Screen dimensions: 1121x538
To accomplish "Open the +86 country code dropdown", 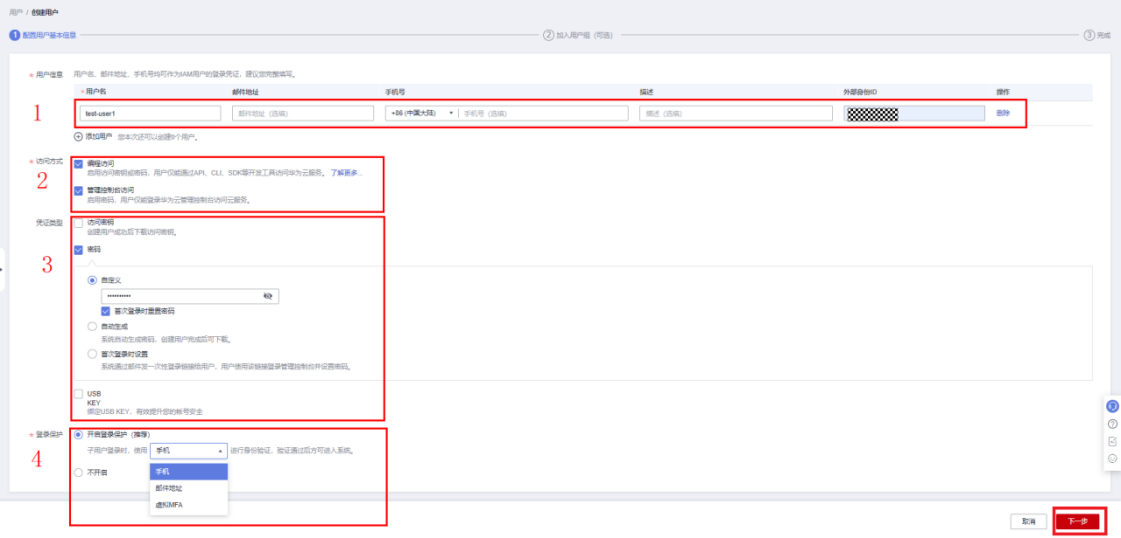I will coord(420,113).
